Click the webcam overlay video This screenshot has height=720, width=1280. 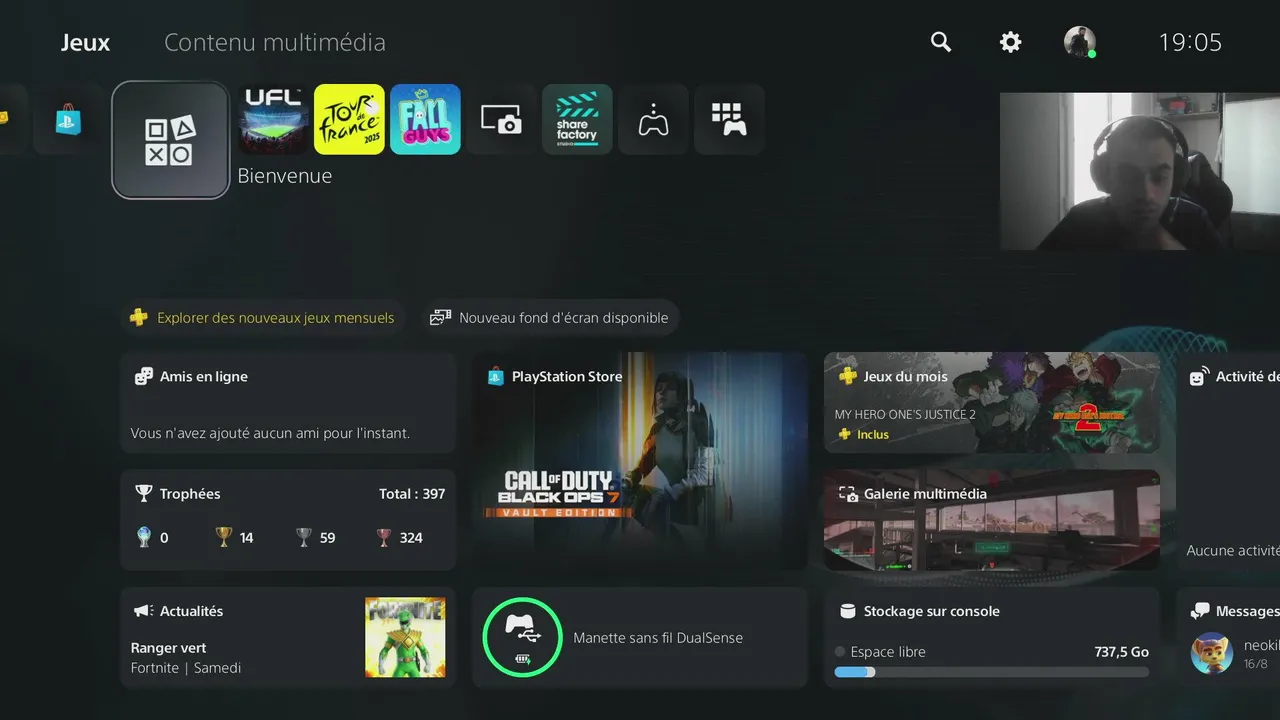click(1140, 171)
